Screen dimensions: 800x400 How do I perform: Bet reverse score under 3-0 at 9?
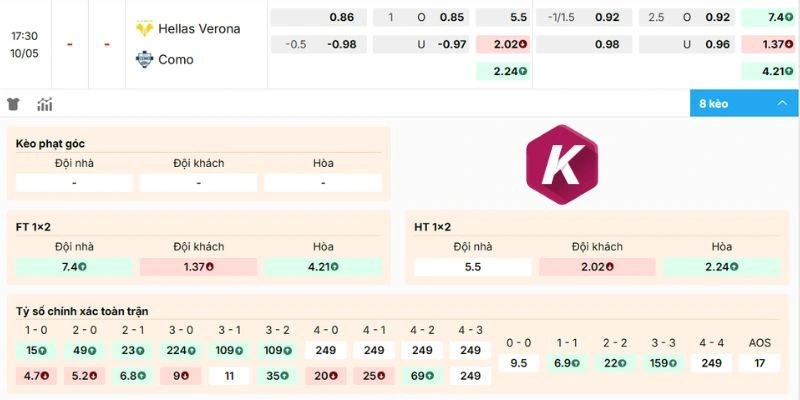(x=181, y=376)
